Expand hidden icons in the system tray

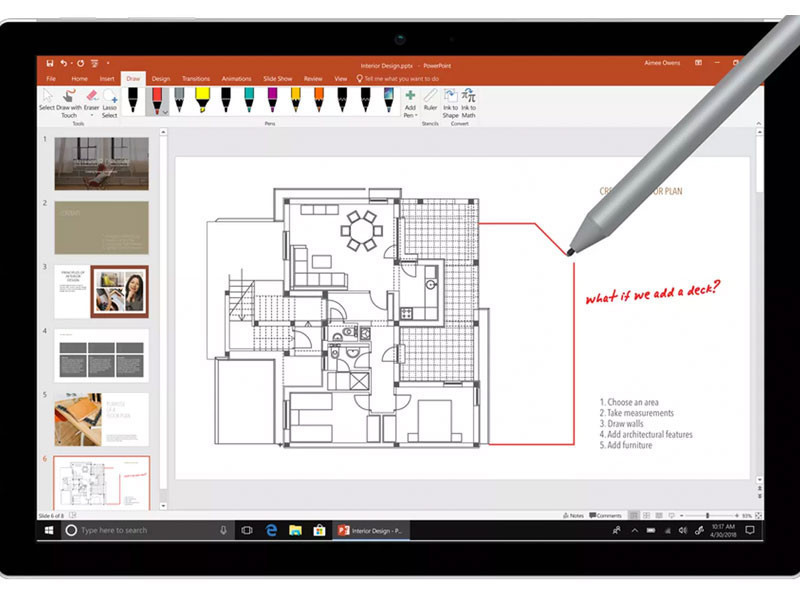(x=634, y=530)
